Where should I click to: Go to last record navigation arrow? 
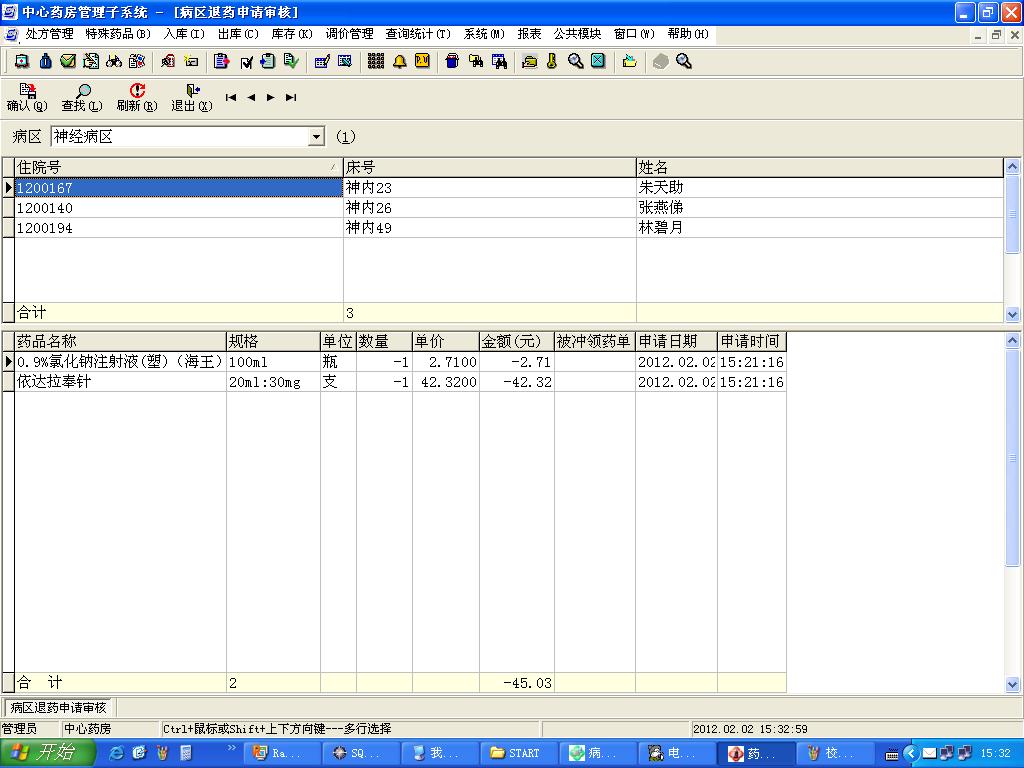(291, 97)
